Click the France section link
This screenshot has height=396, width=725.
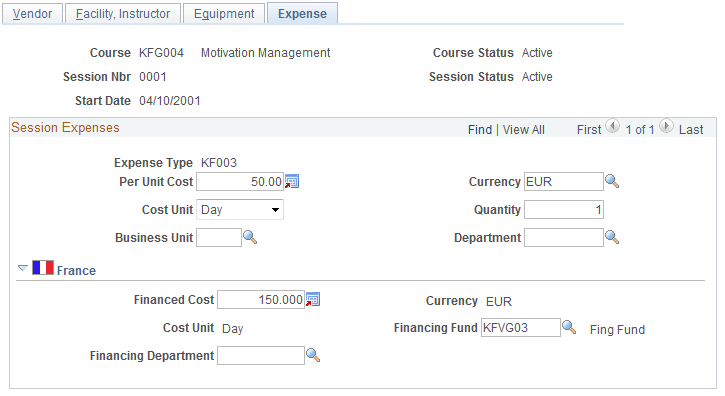click(x=76, y=271)
